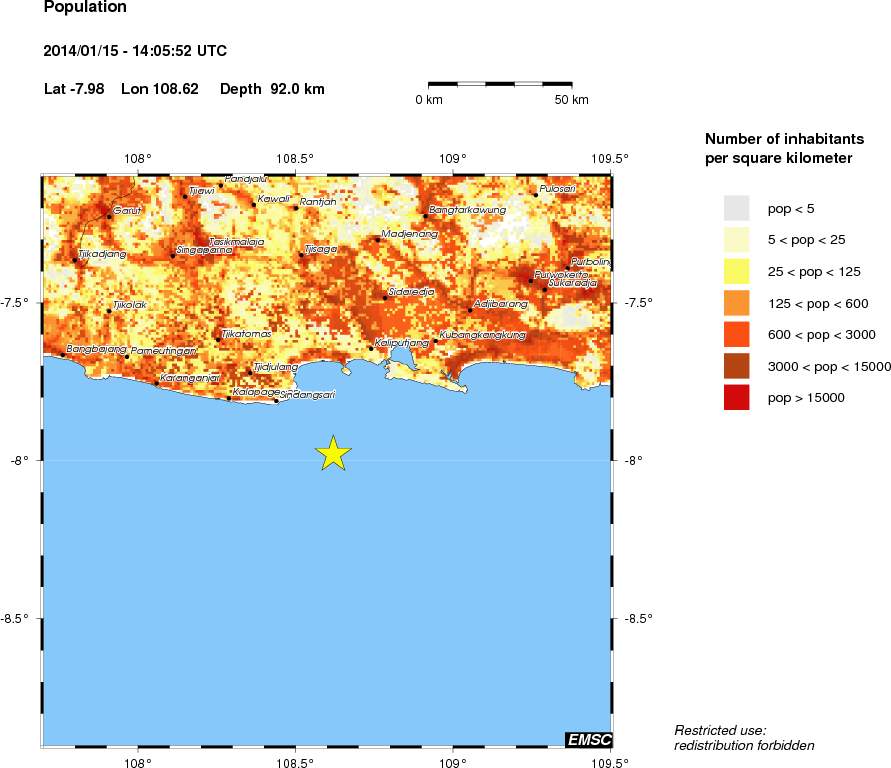Viewport: 891px width, 768px height.
Task: Select the '3000 < pop < 15000' brown swatch
Action: [736, 366]
